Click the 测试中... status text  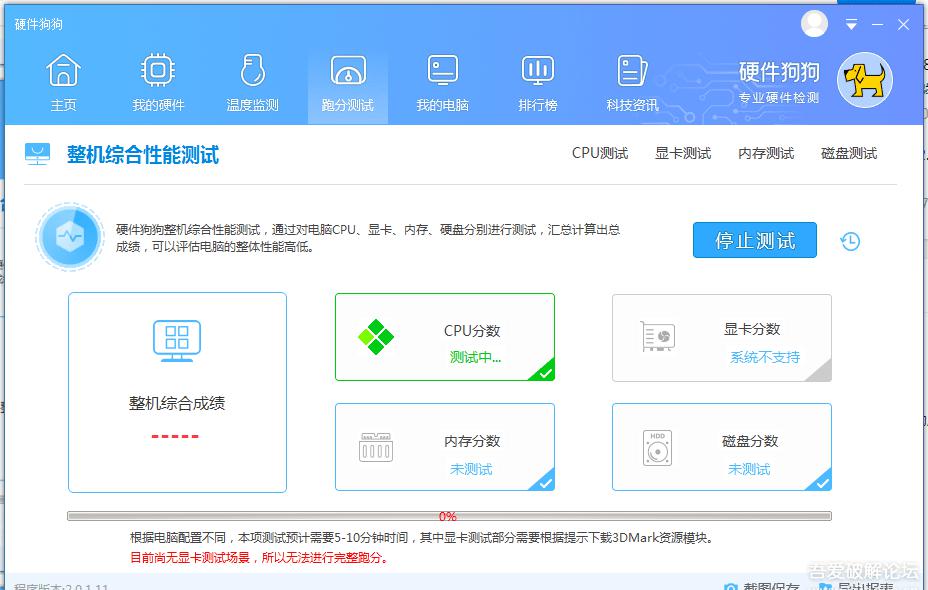coord(475,357)
